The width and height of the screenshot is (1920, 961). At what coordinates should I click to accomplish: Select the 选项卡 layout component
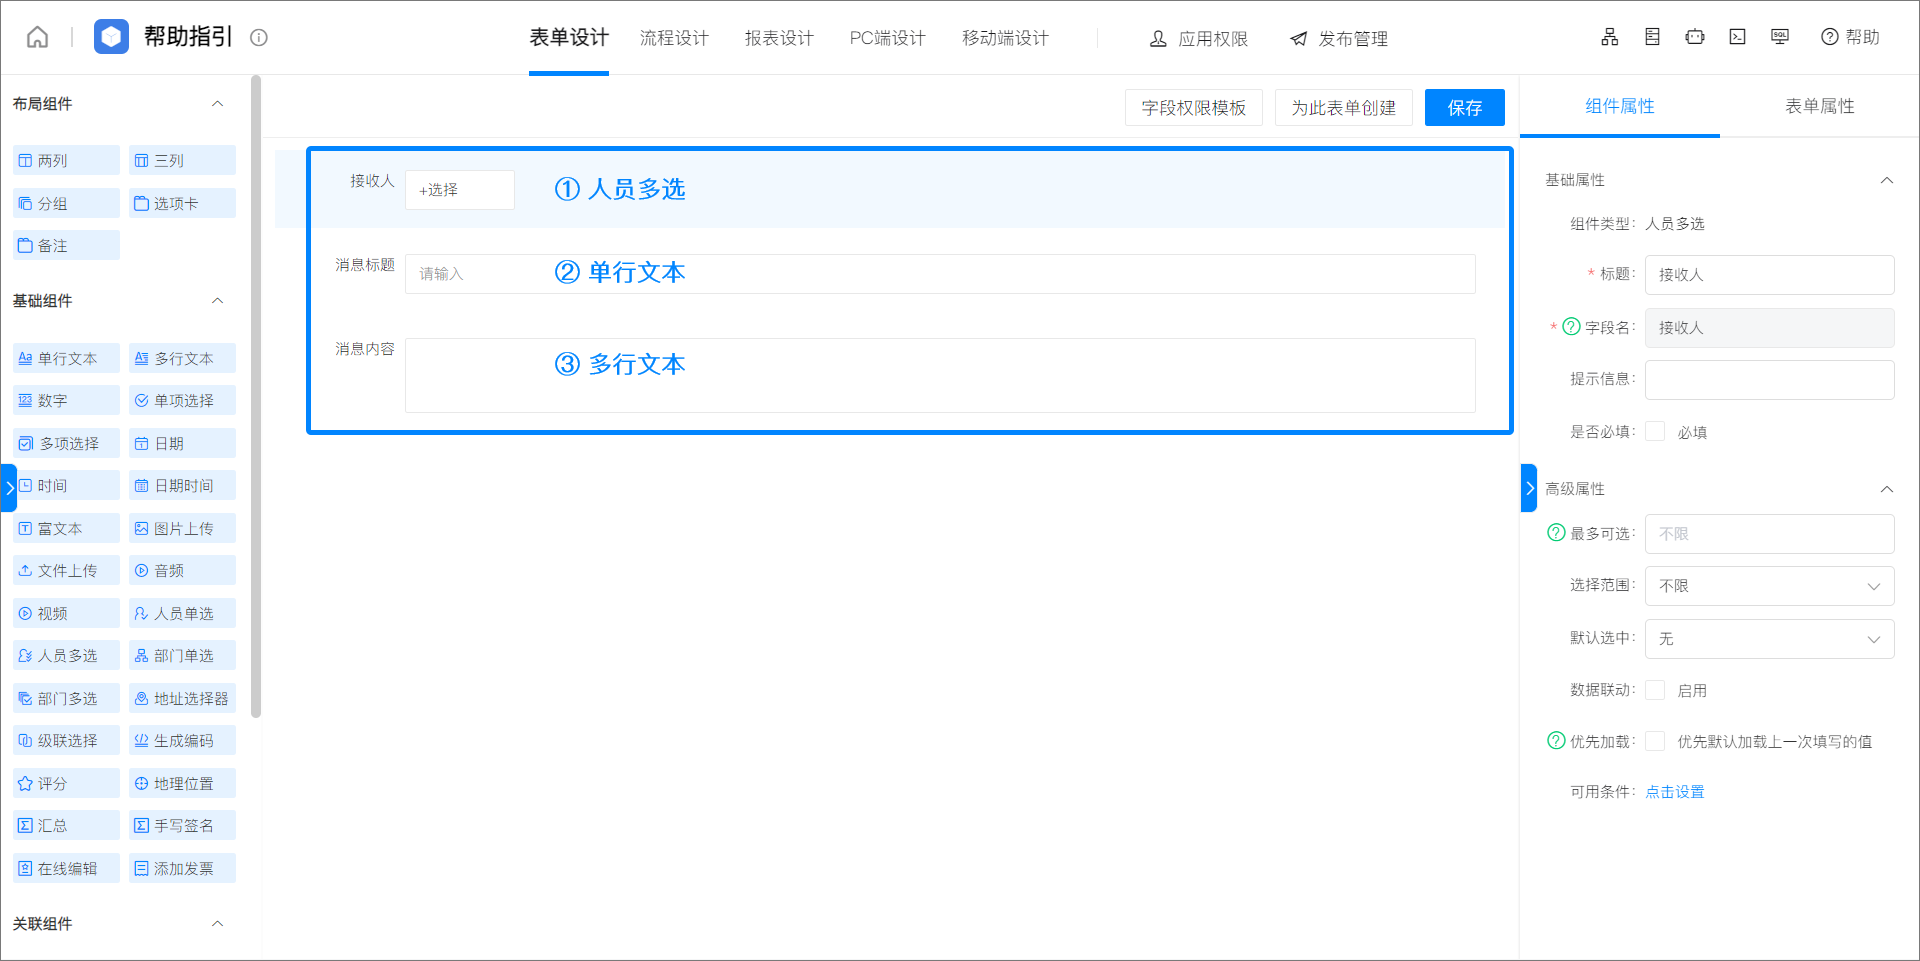pyautogui.click(x=182, y=203)
